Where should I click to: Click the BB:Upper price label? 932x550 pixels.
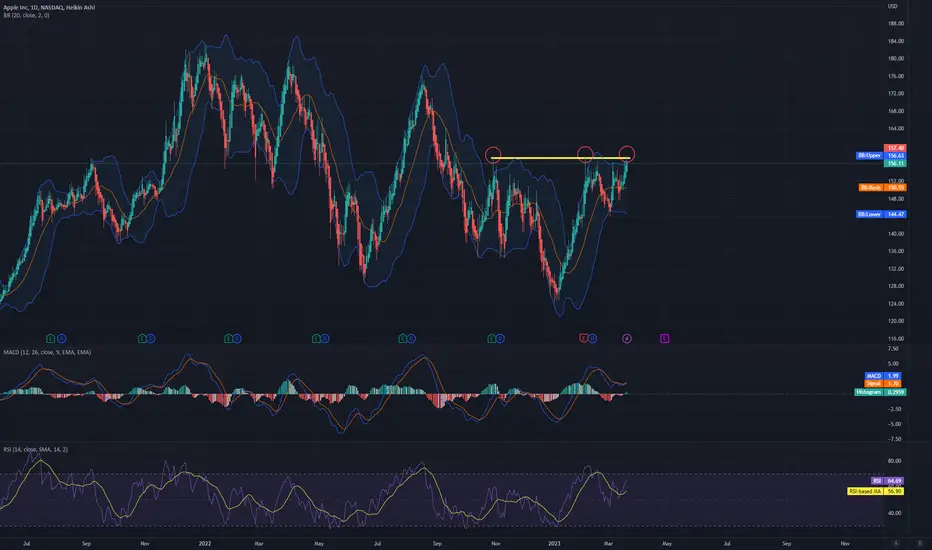coord(881,155)
